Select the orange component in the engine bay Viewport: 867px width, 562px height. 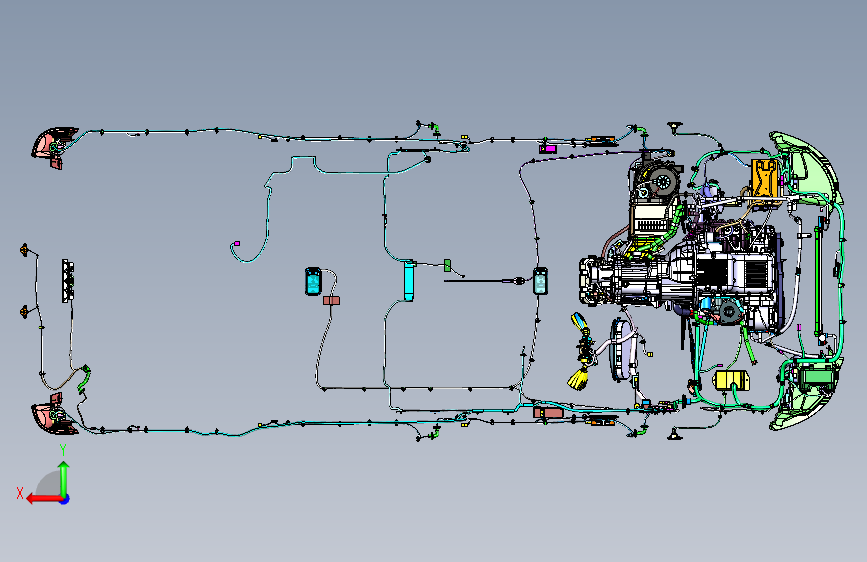click(x=764, y=178)
